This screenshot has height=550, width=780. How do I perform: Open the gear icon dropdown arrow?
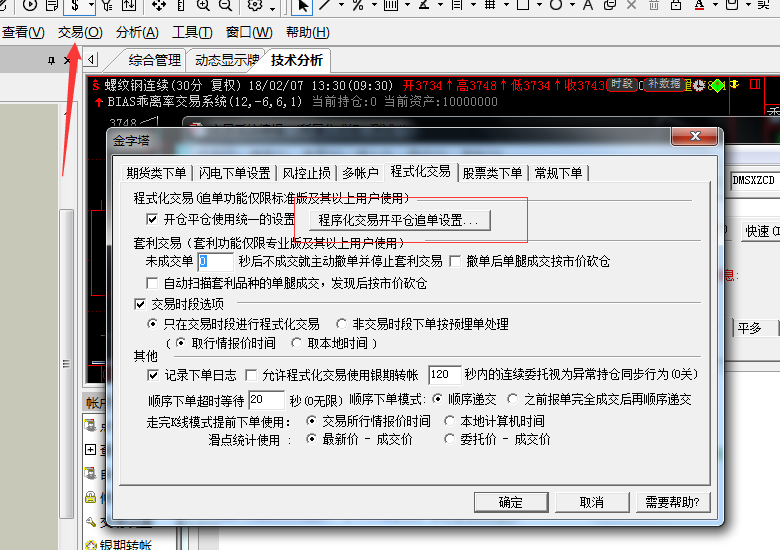pyautogui.click(x=273, y=7)
